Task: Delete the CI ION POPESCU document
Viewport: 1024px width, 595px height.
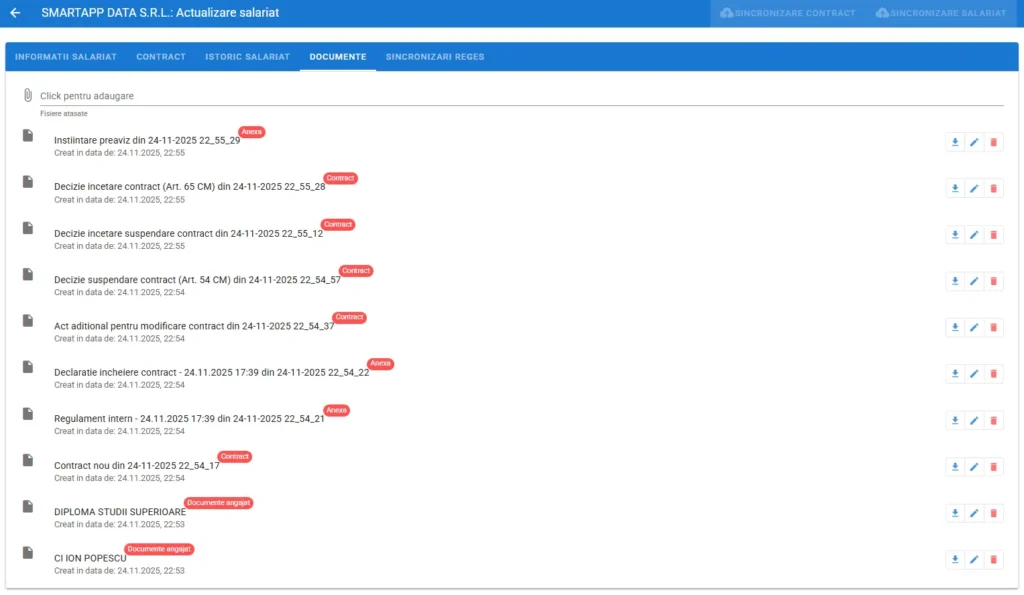Action: pyautogui.click(x=993, y=560)
